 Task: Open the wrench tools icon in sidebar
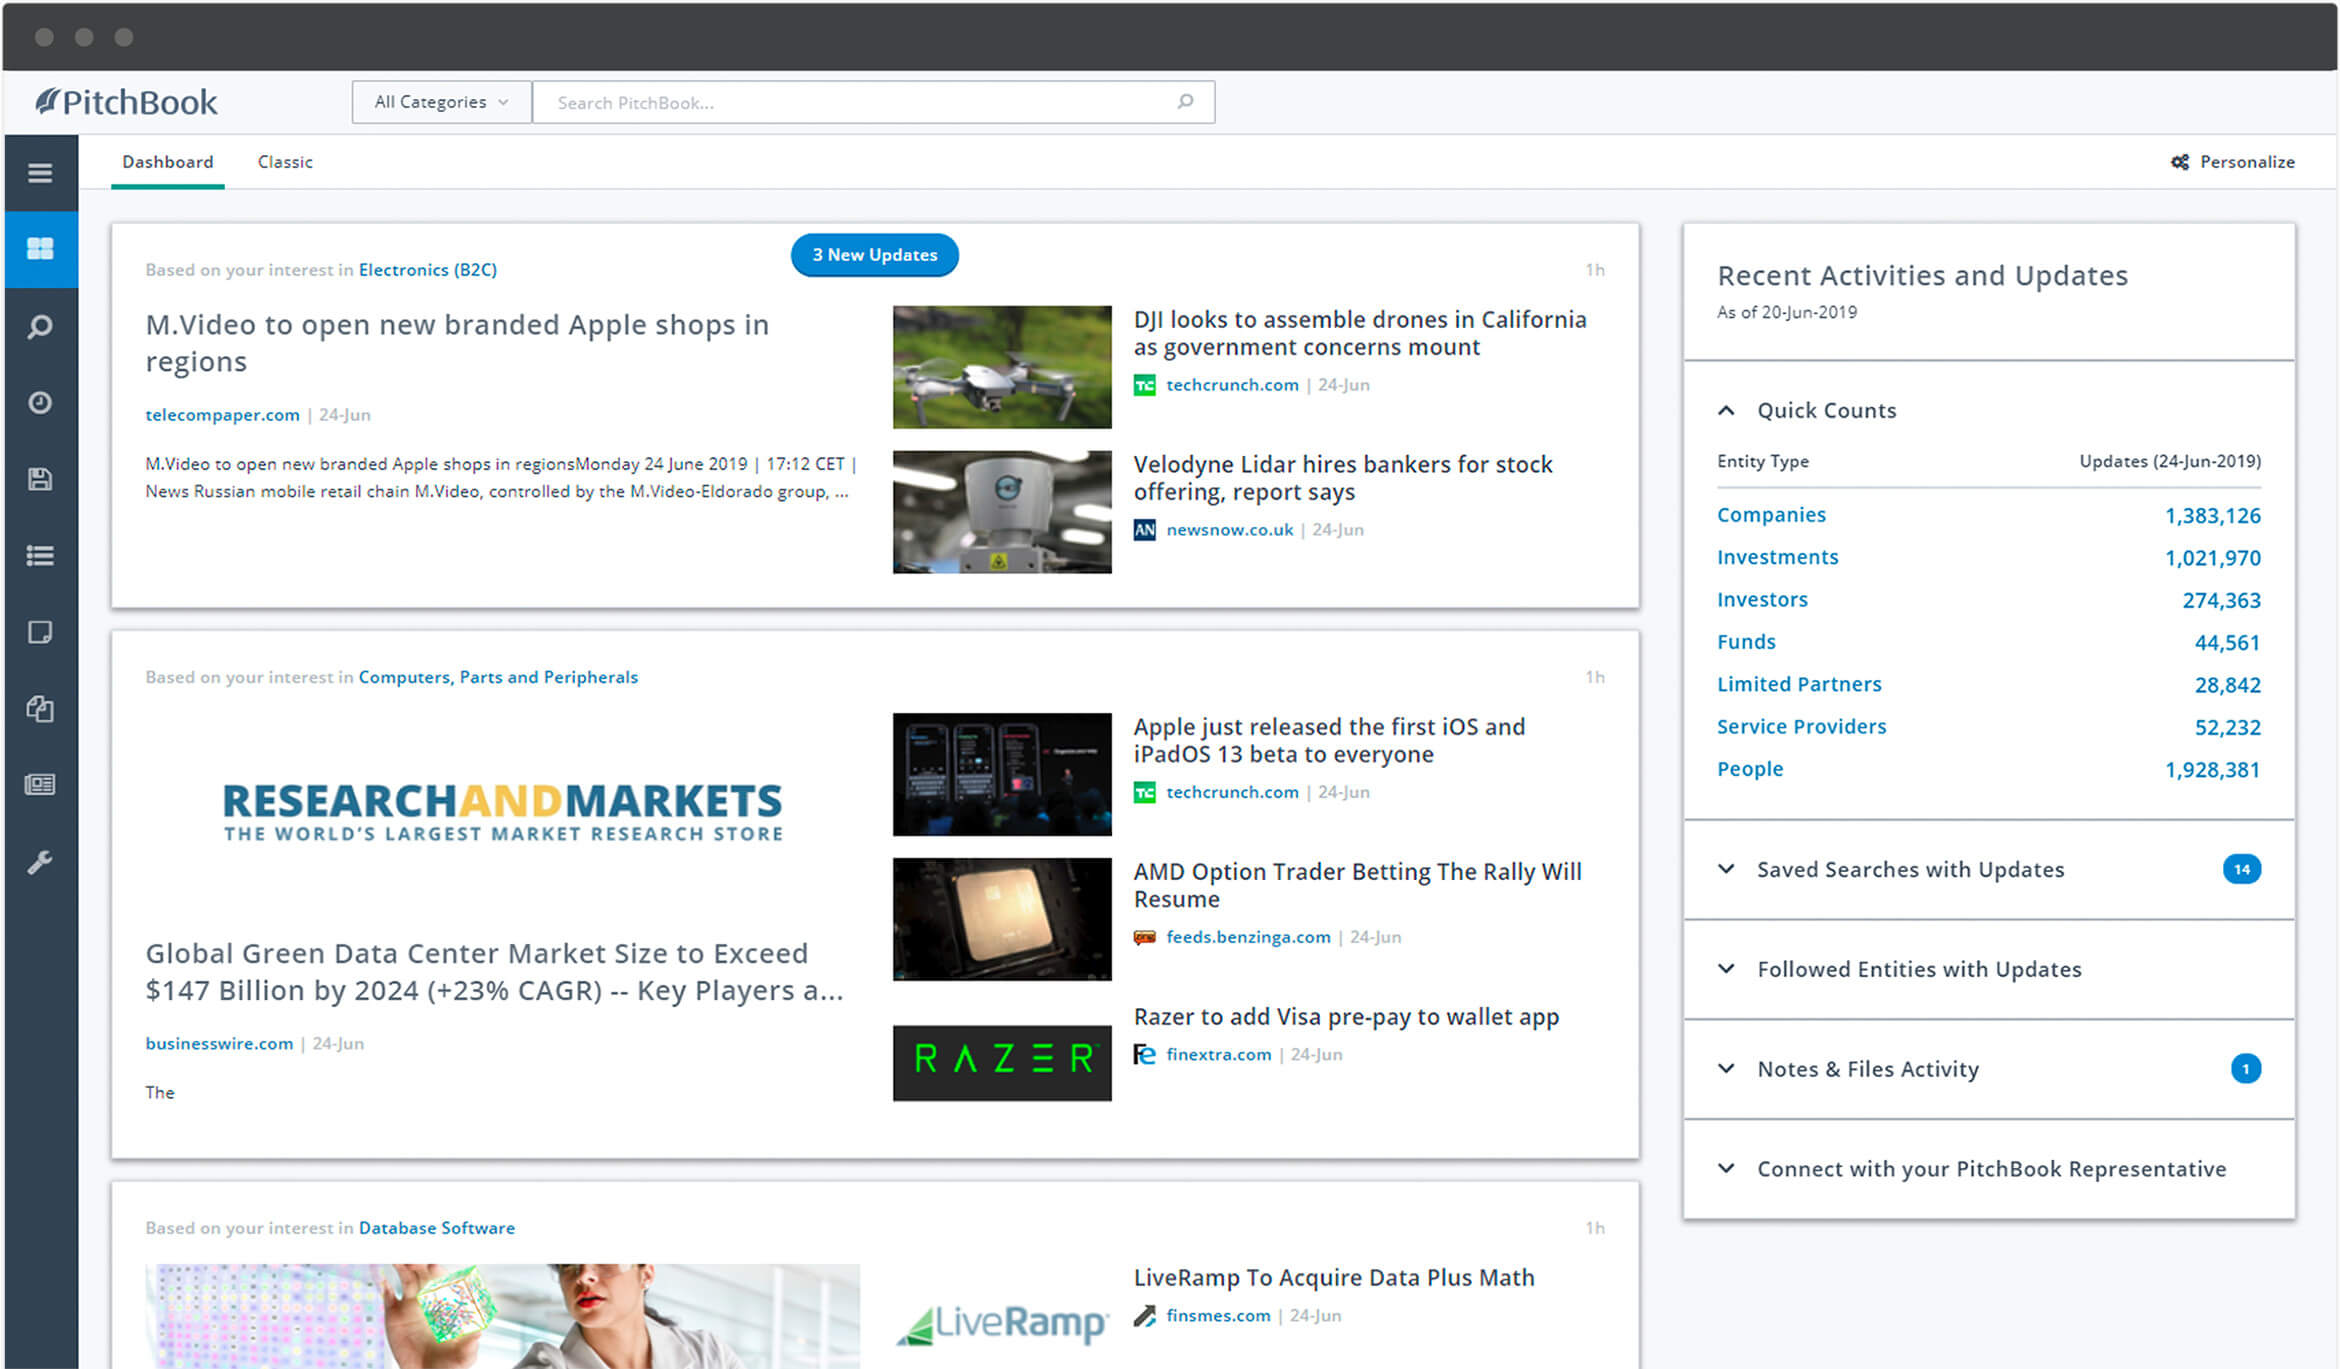click(40, 862)
